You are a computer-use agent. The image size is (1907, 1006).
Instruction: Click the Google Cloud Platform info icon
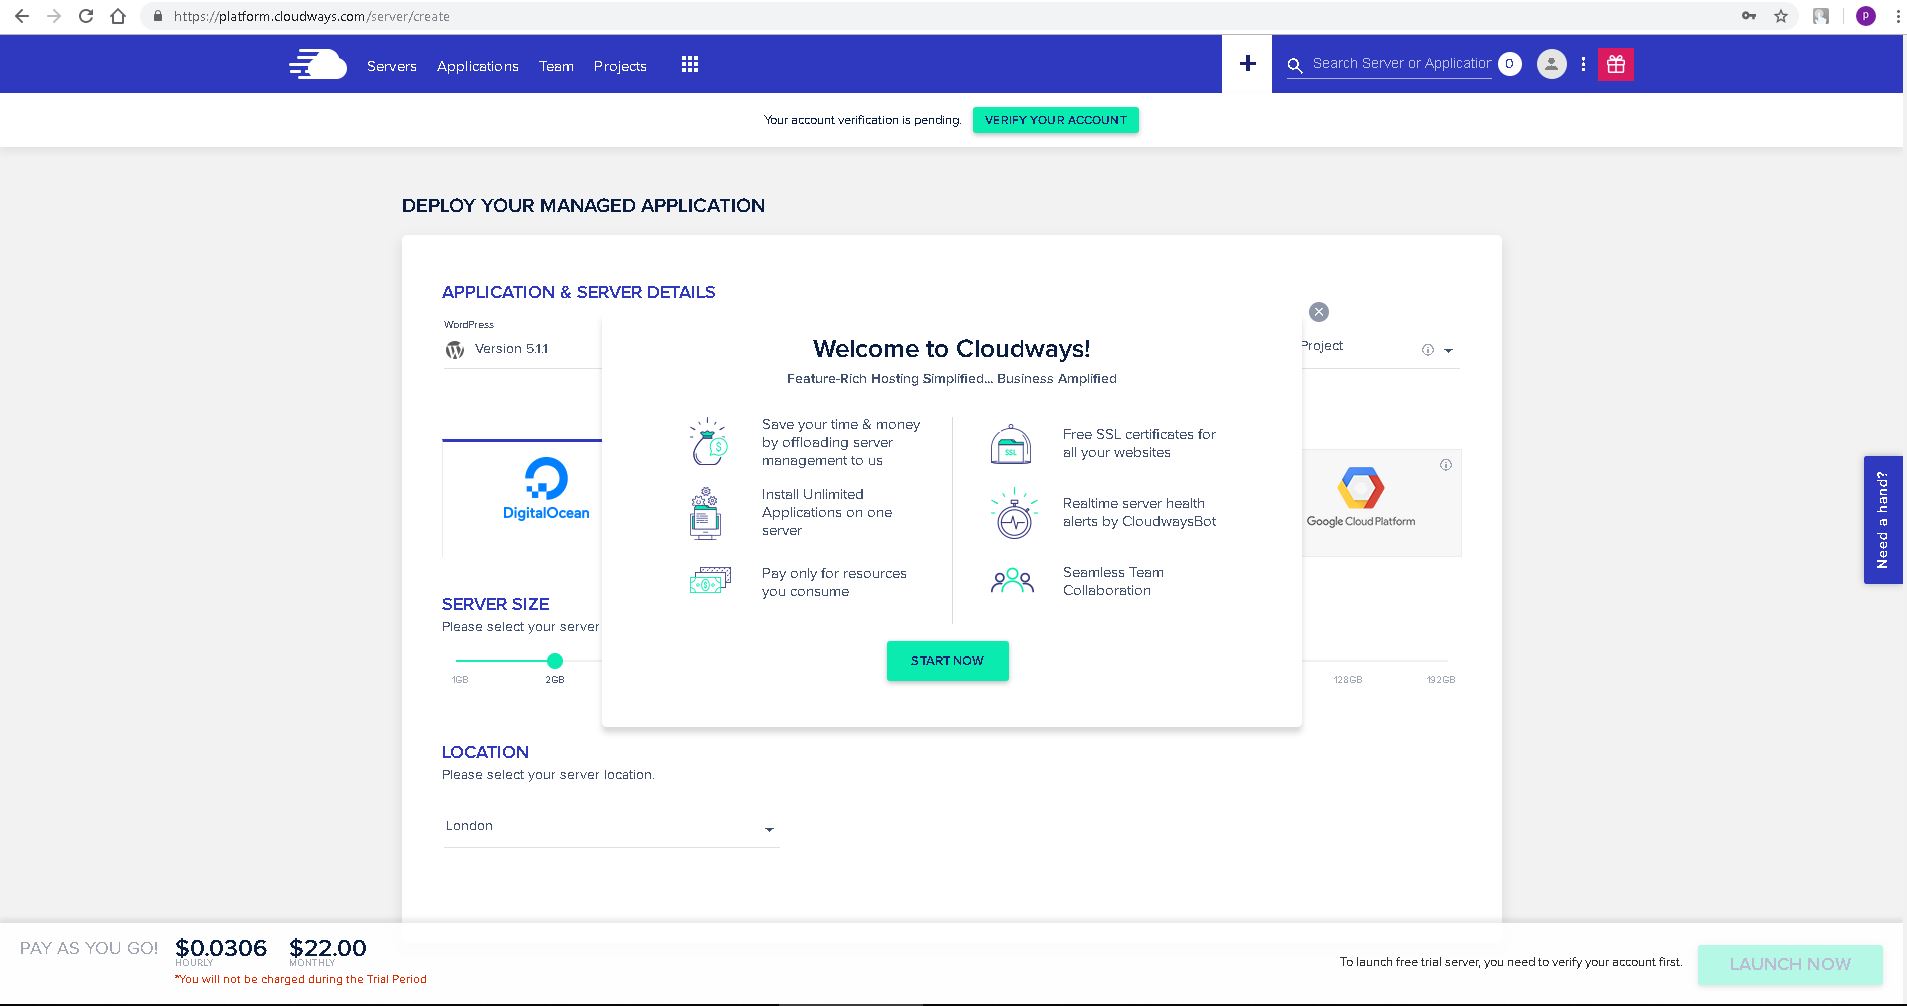pos(1446,465)
